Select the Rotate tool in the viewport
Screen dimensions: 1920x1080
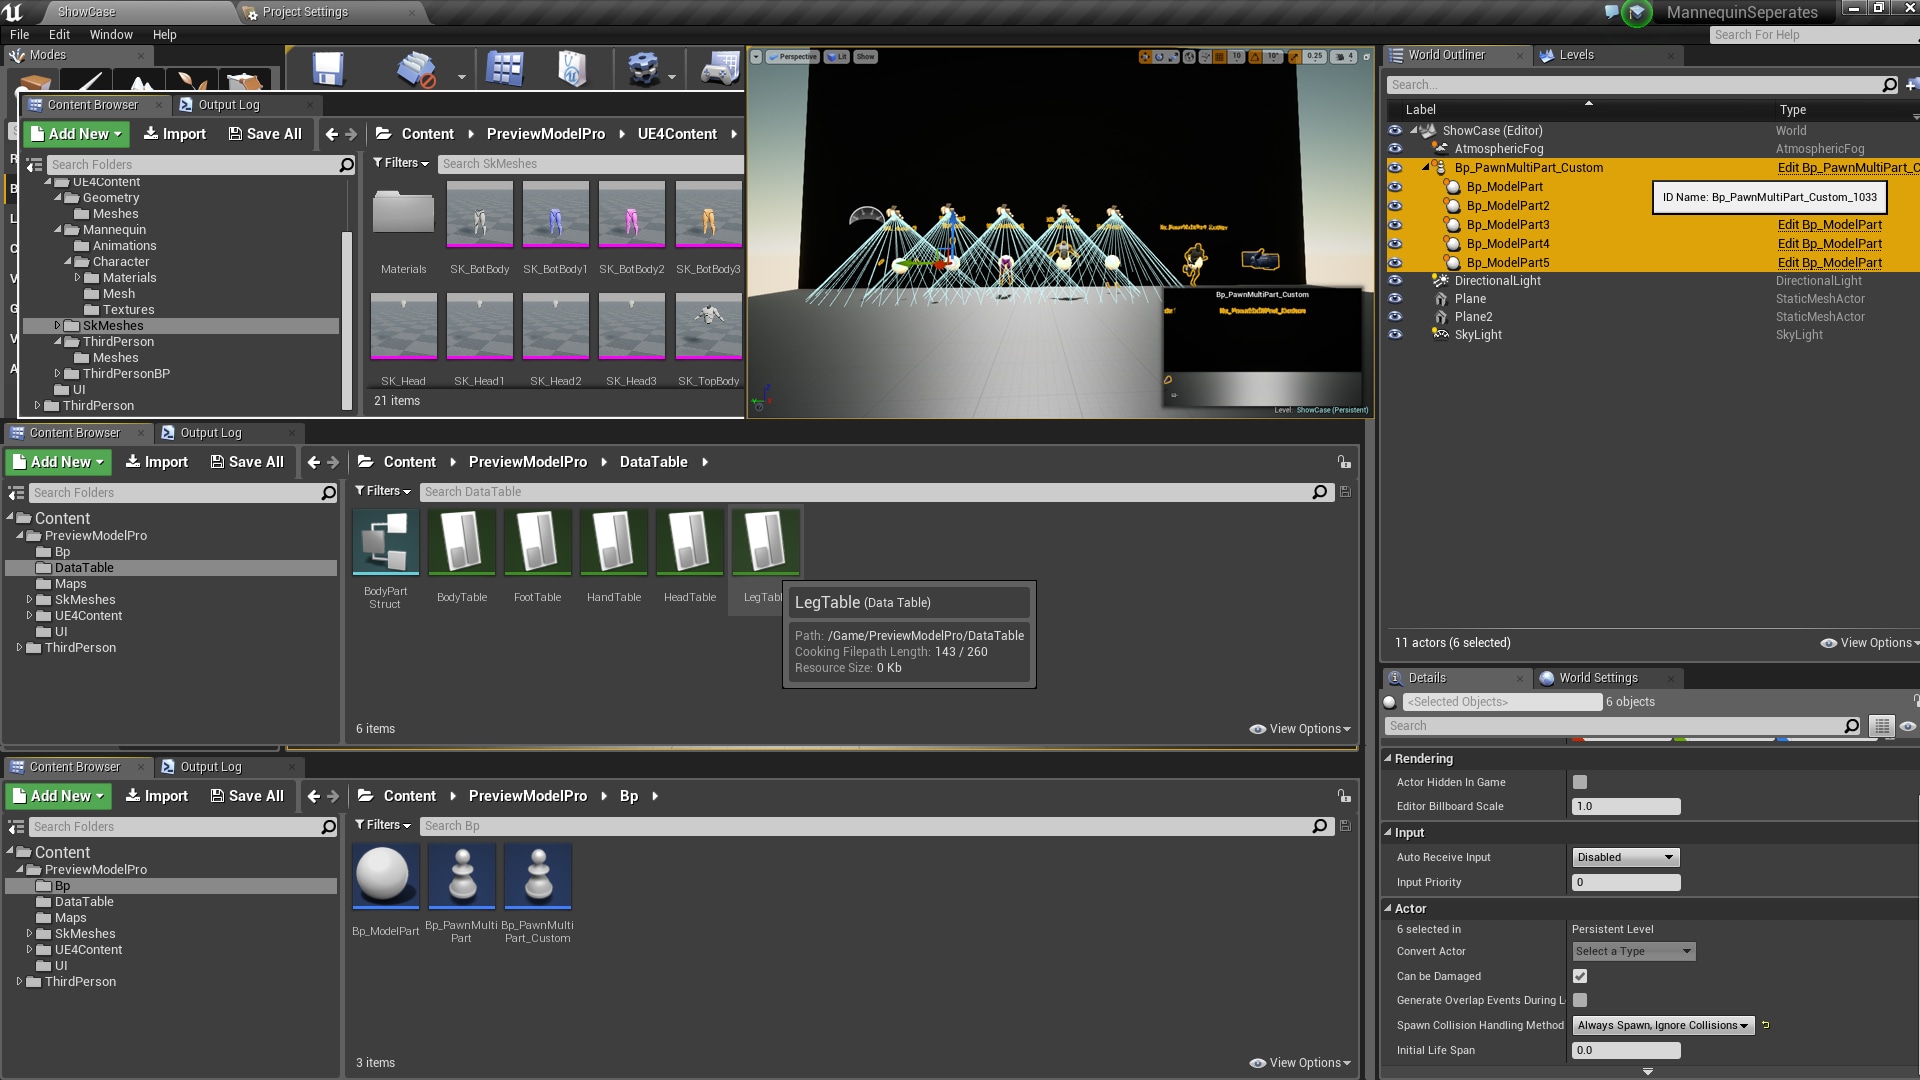point(1159,57)
